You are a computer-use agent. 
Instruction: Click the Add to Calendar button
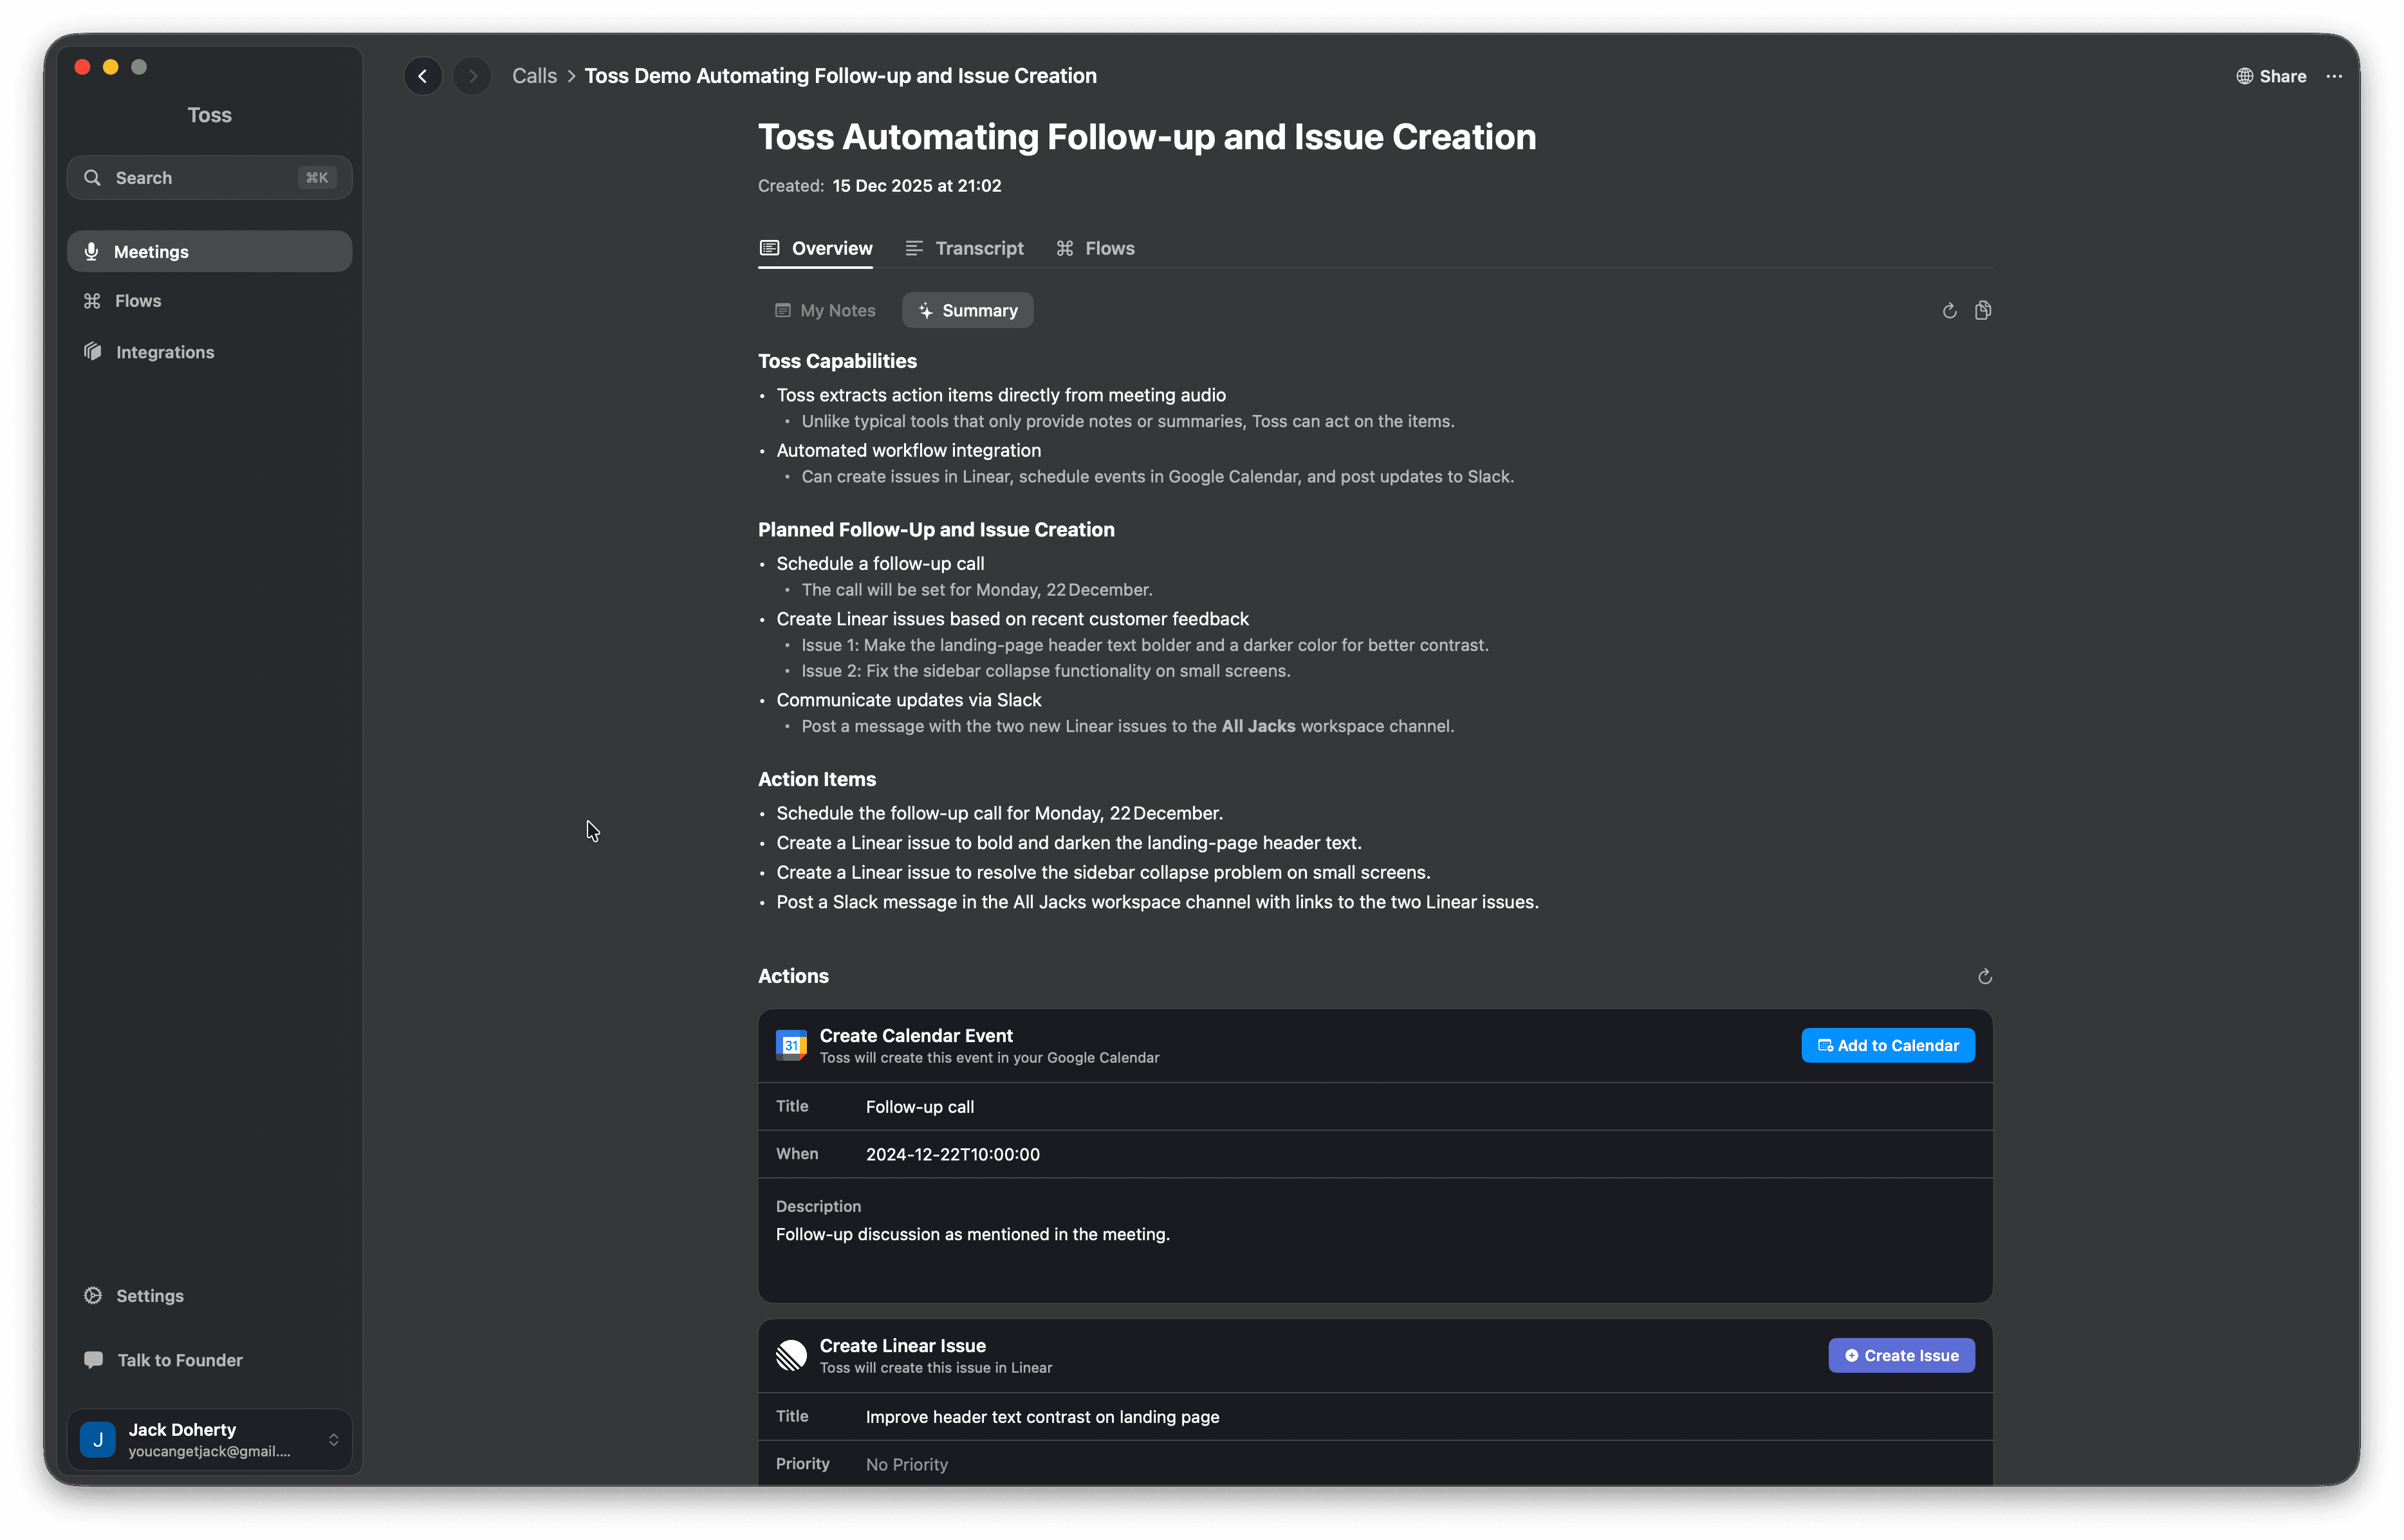coord(1887,1045)
